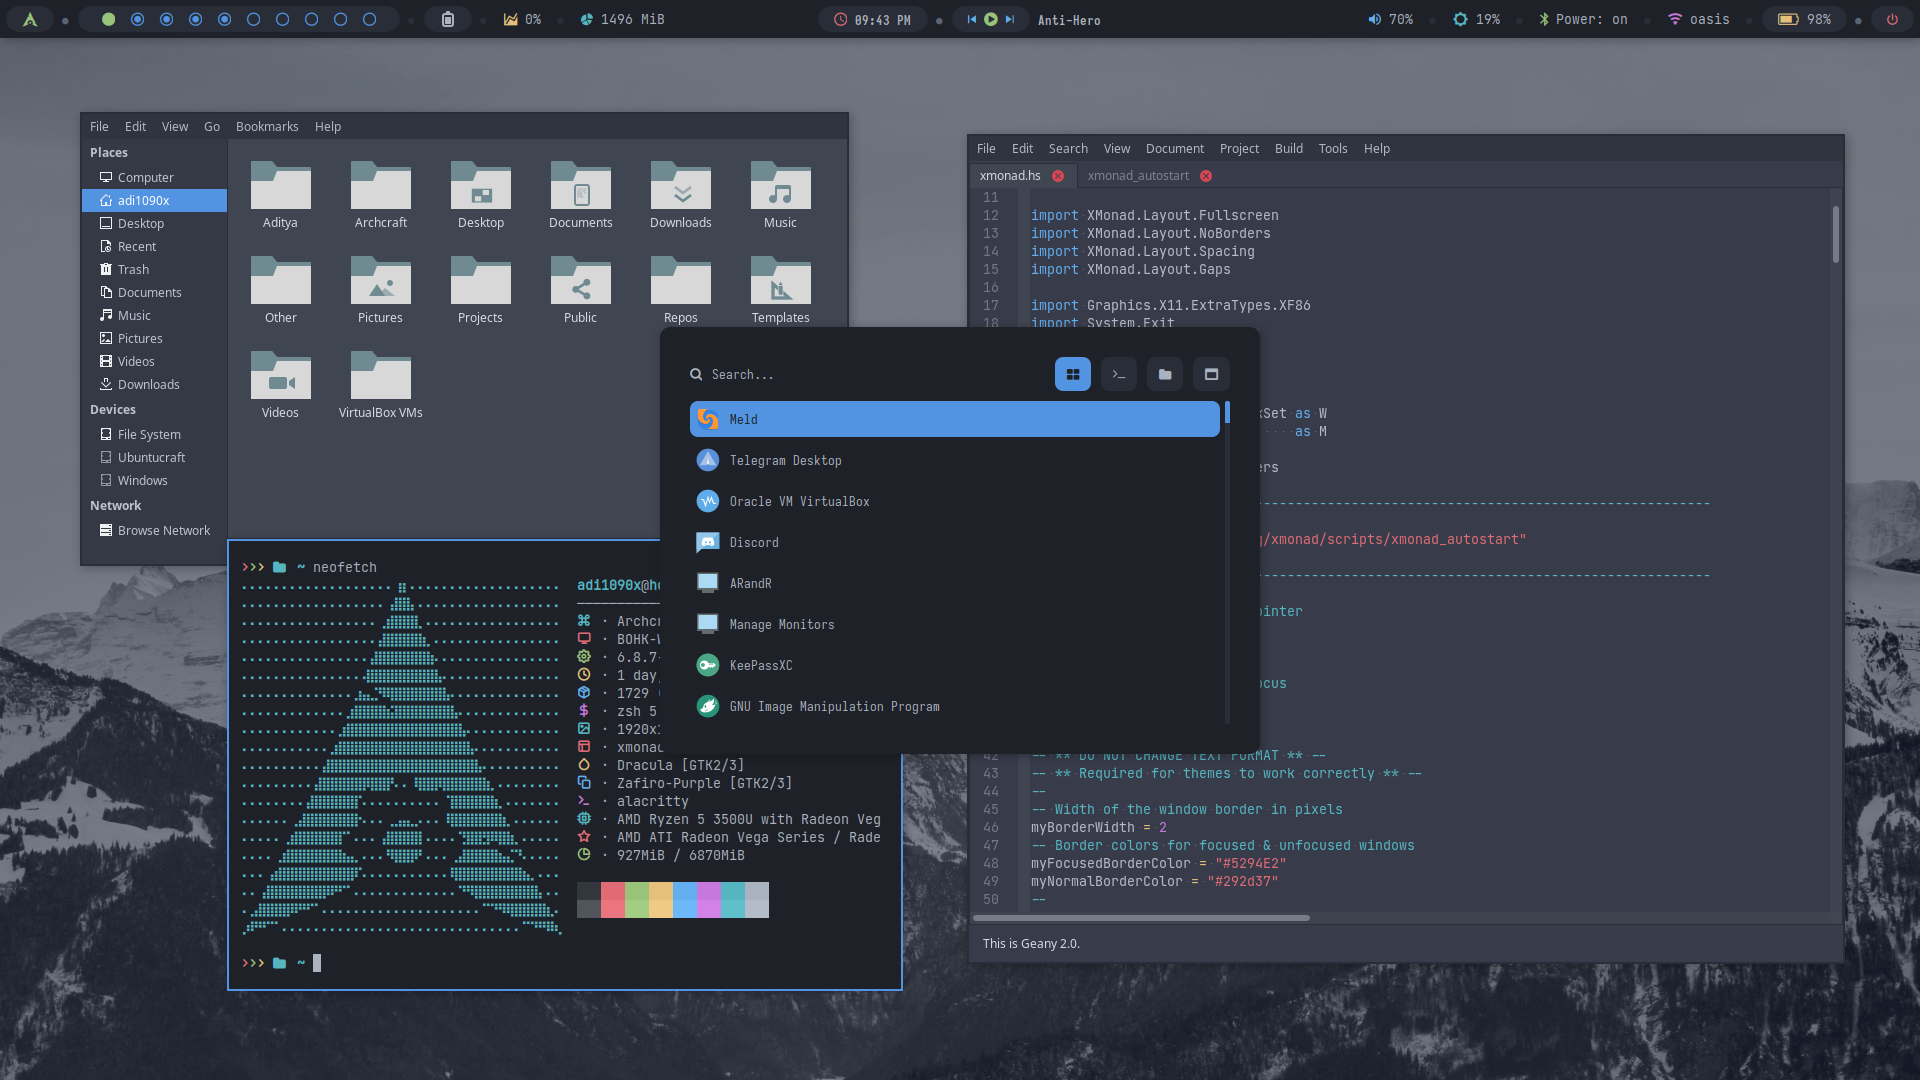Screen dimensions: 1920x1080
Task: Skip to next track in the top bar
Action: [x=1010, y=19]
